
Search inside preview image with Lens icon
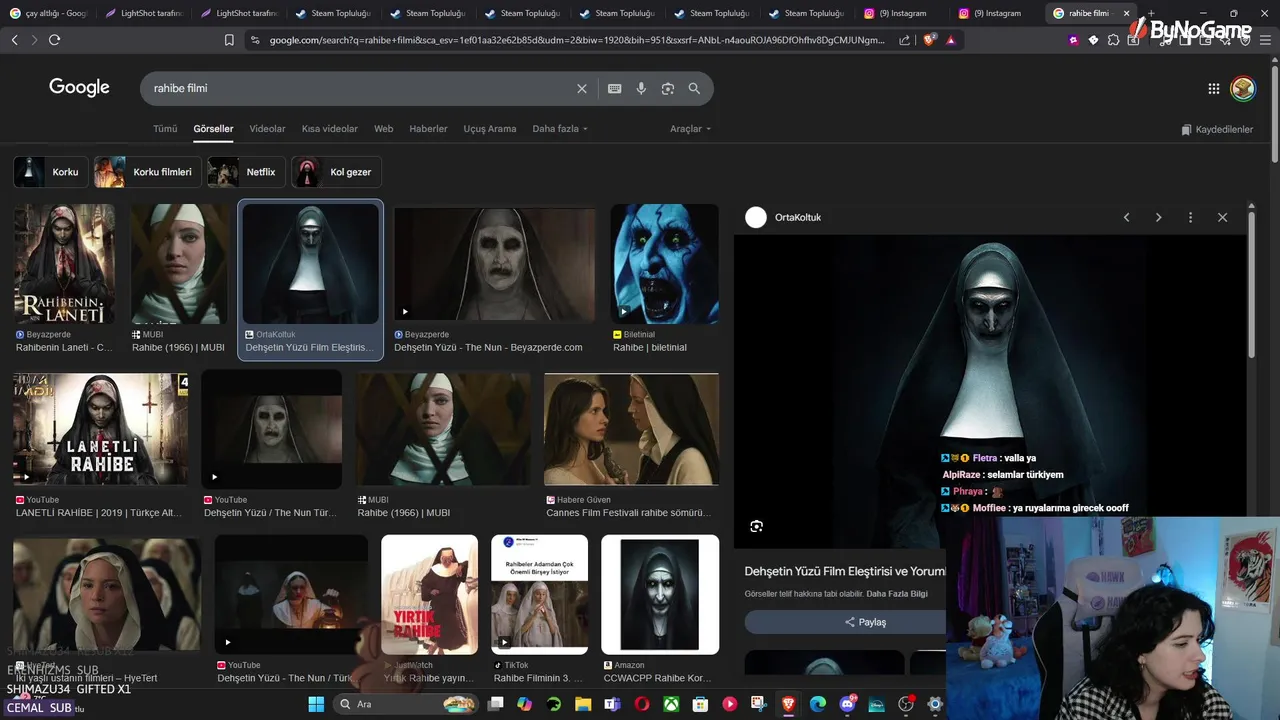(x=756, y=526)
